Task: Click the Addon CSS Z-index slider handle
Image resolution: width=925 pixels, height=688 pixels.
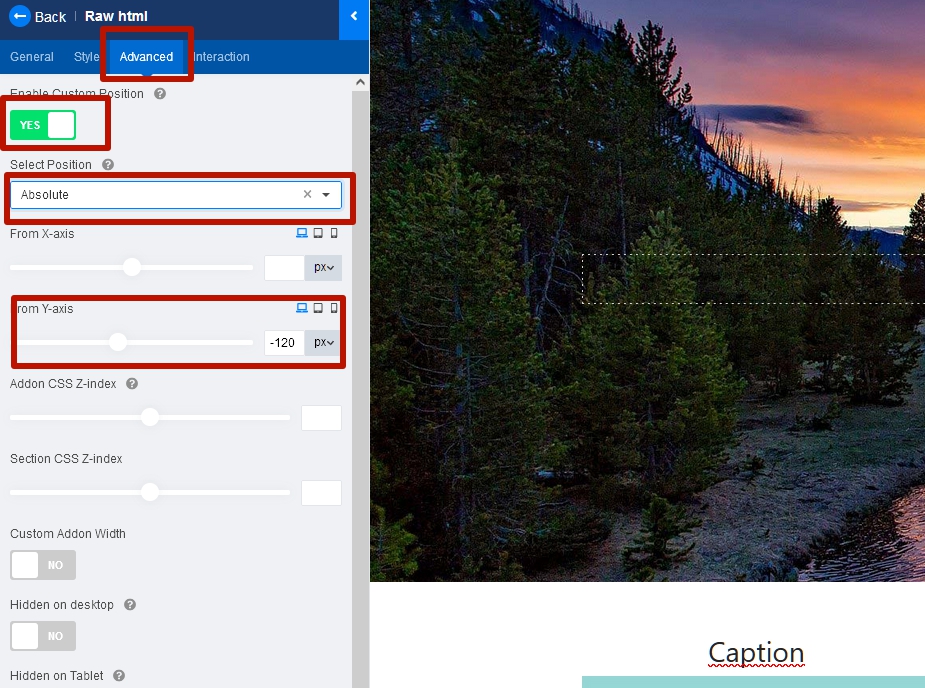Action: tap(150, 417)
